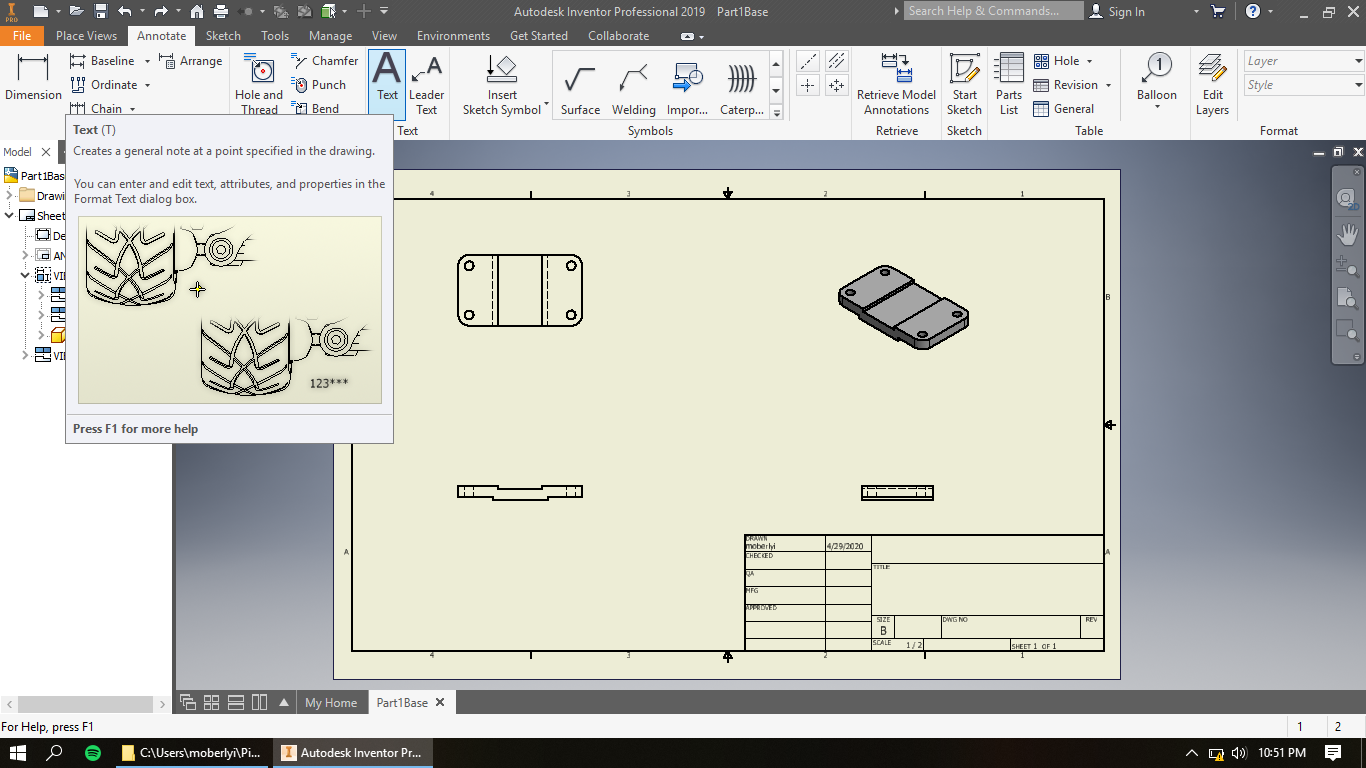The height and width of the screenshot is (768, 1366).
Task: Insert a Parts List table
Action: pos(1009,84)
